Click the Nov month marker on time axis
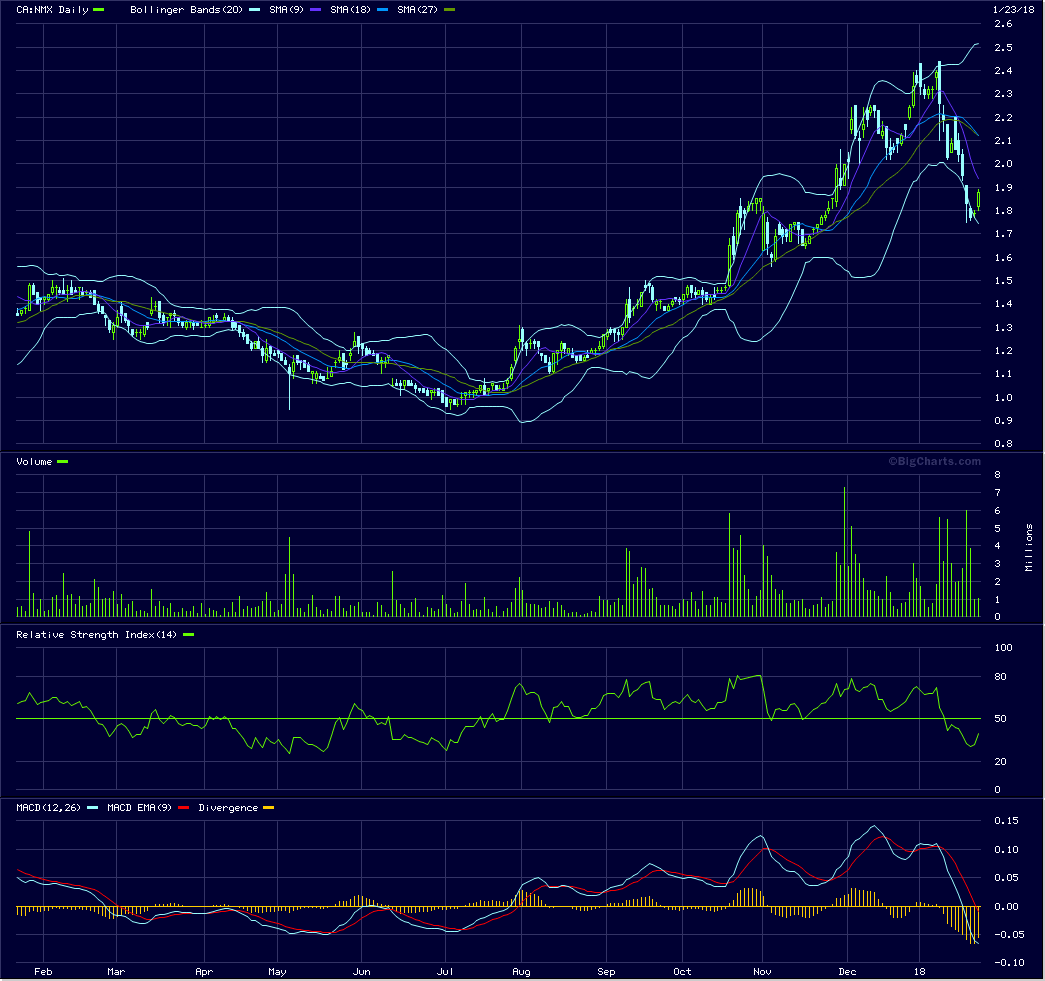 (x=762, y=971)
